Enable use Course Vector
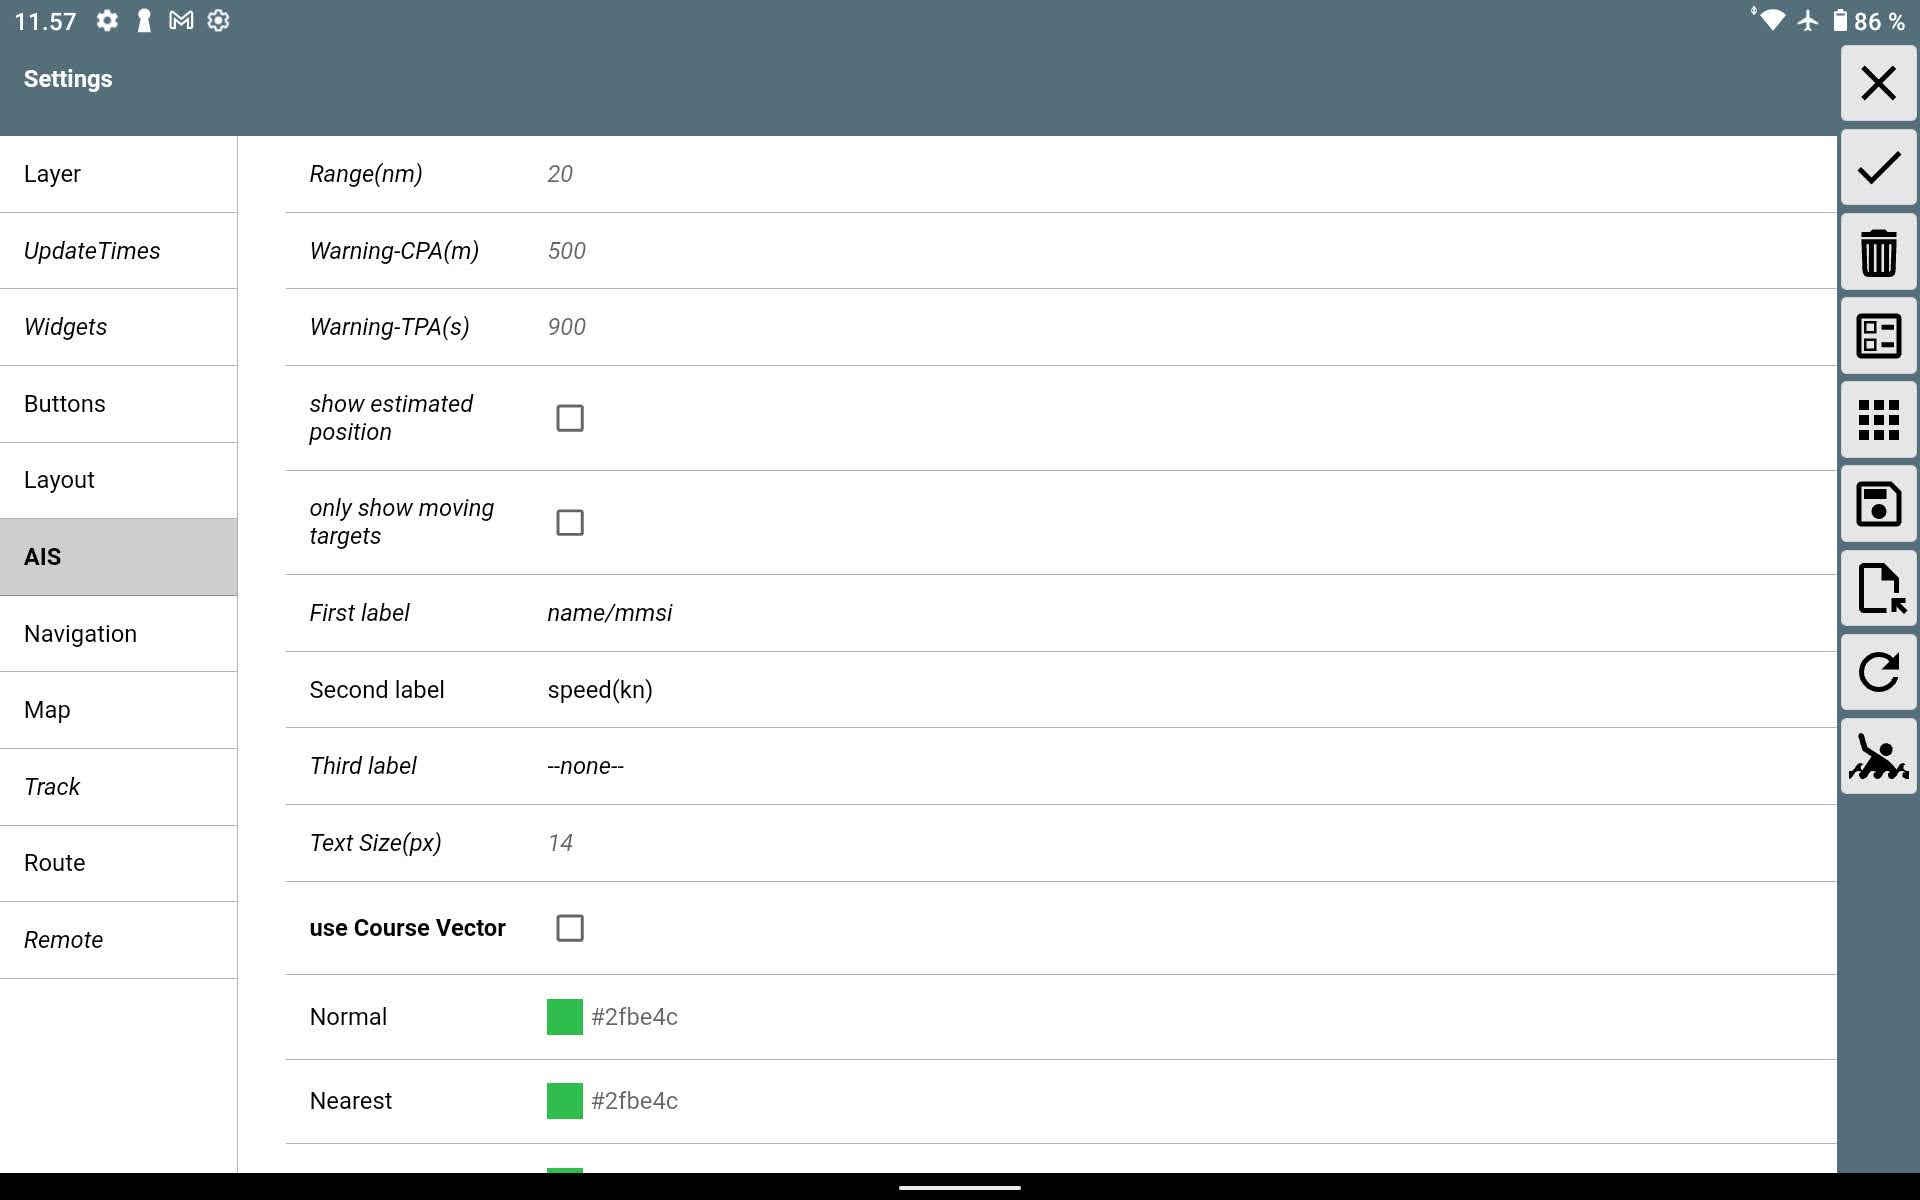The image size is (1920, 1200). click(570, 928)
